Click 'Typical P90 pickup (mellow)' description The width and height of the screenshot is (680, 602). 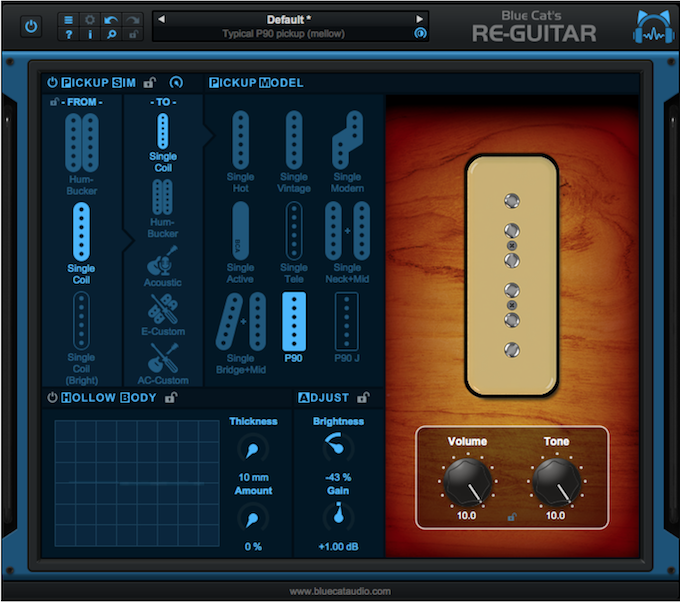coord(284,34)
